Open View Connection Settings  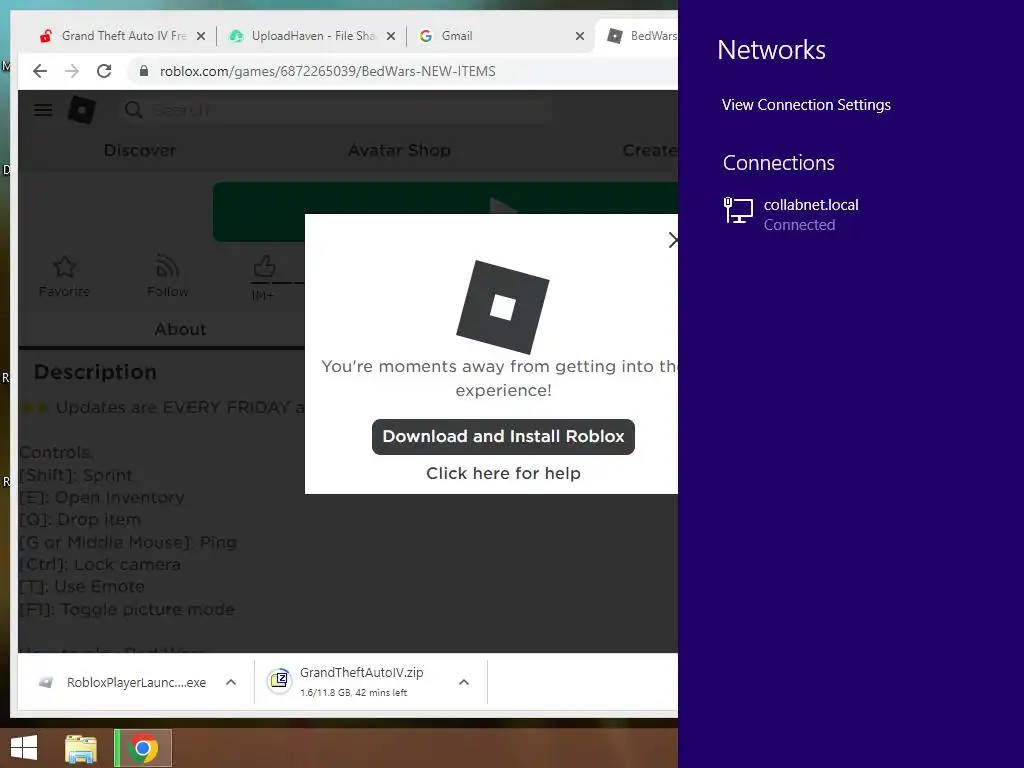pyautogui.click(x=806, y=104)
